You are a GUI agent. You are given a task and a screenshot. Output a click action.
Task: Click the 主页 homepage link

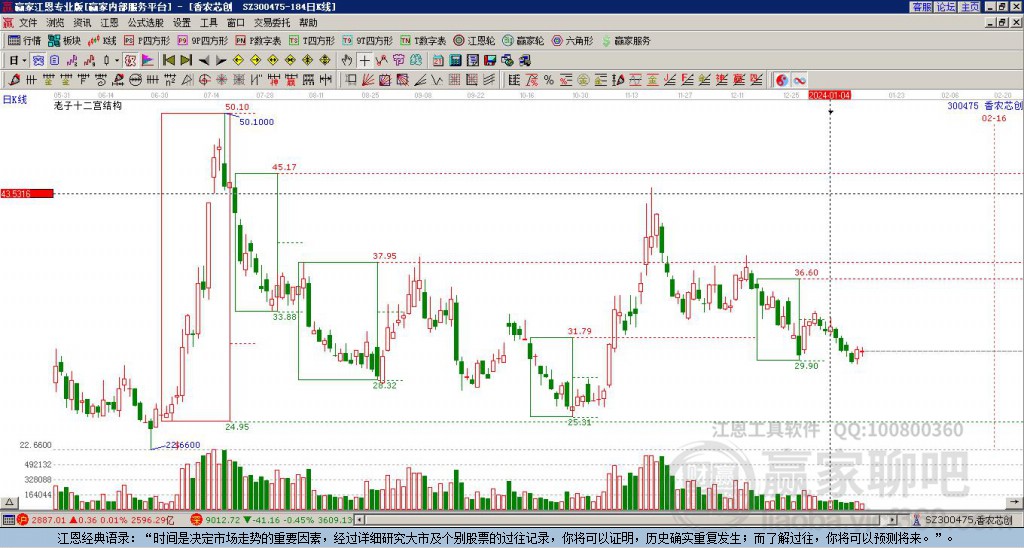pyautogui.click(x=970, y=7)
